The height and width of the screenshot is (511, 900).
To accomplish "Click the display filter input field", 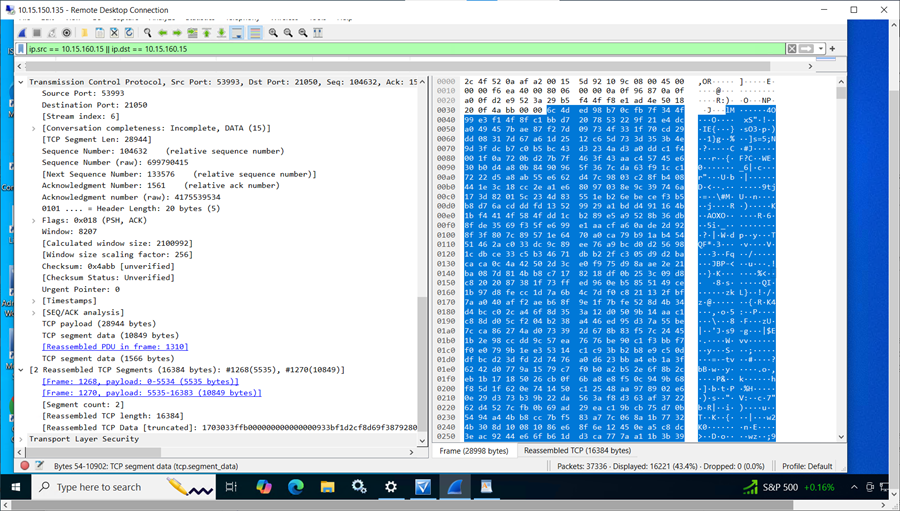I will 406,49.
